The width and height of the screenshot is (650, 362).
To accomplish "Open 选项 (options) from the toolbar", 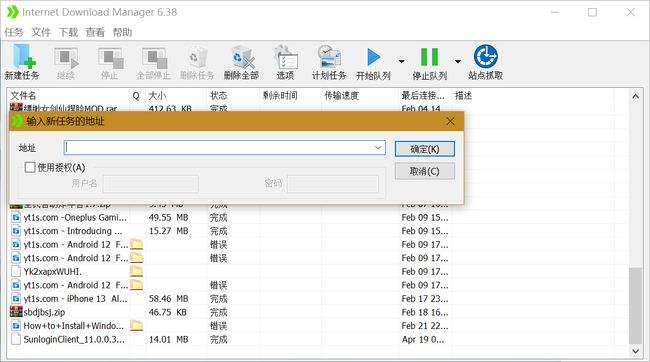I will point(285,62).
